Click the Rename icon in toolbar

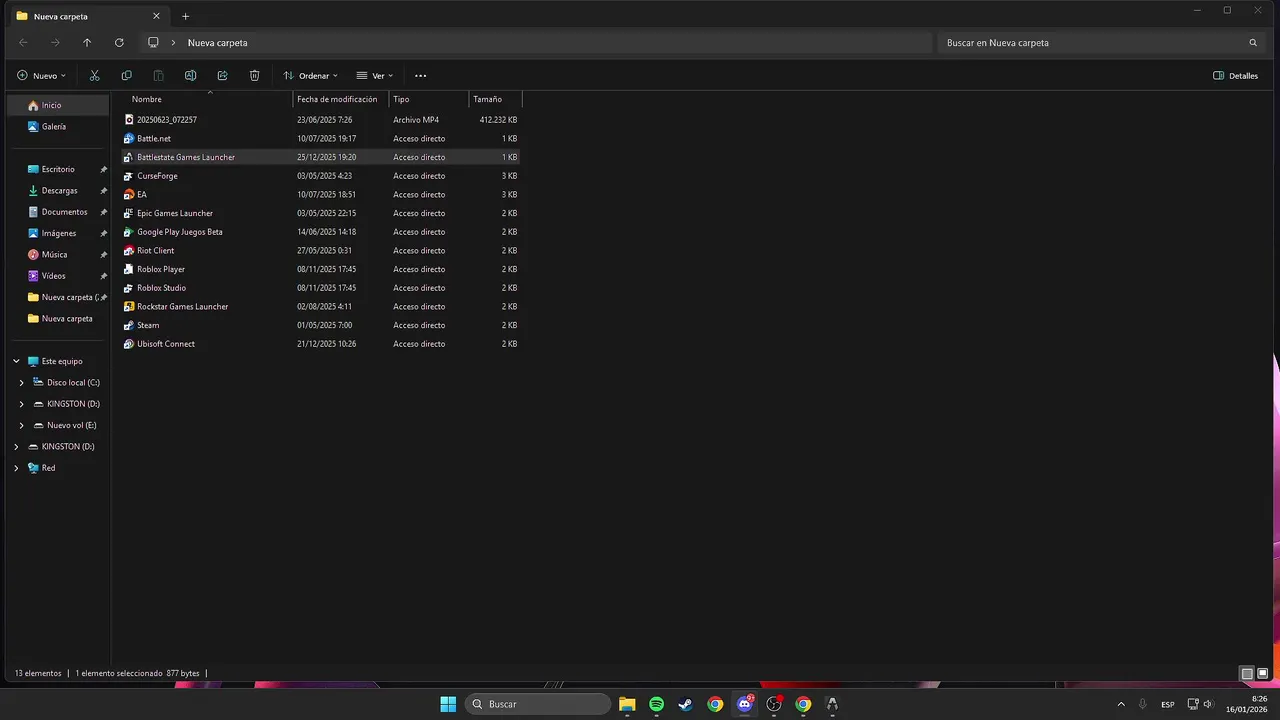click(x=190, y=75)
